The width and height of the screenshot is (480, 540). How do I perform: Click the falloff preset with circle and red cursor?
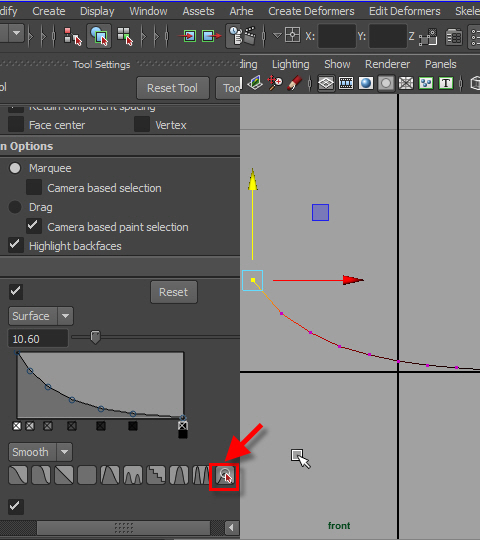click(224, 477)
